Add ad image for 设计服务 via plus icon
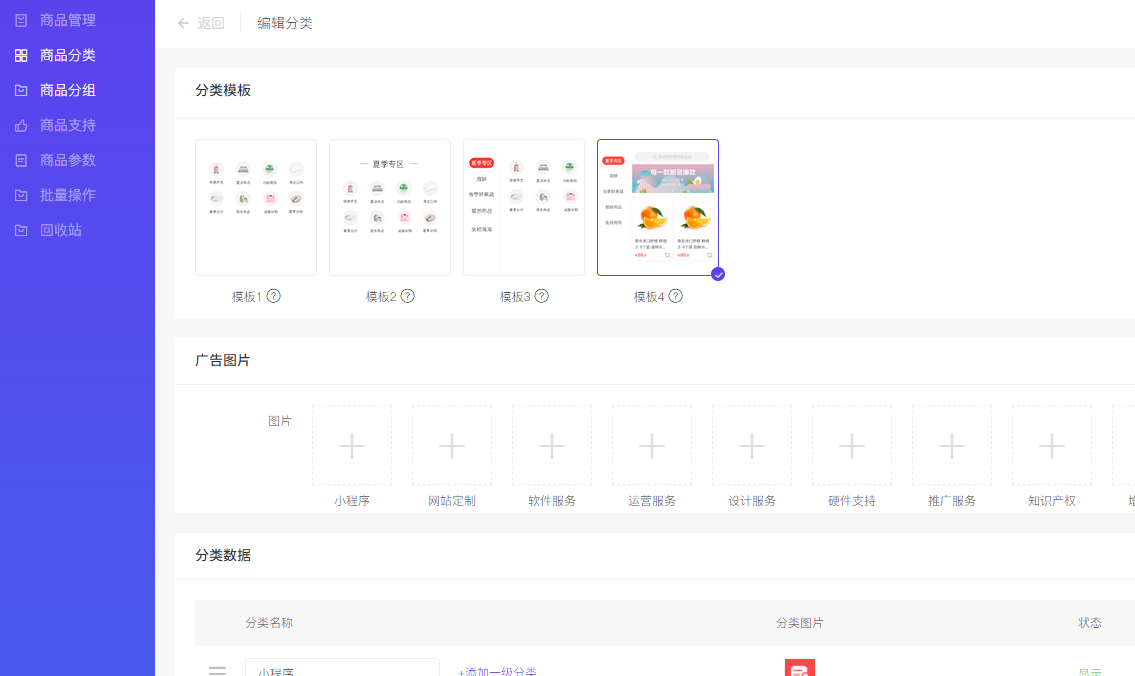This screenshot has width=1135, height=676. [x=752, y=445]
